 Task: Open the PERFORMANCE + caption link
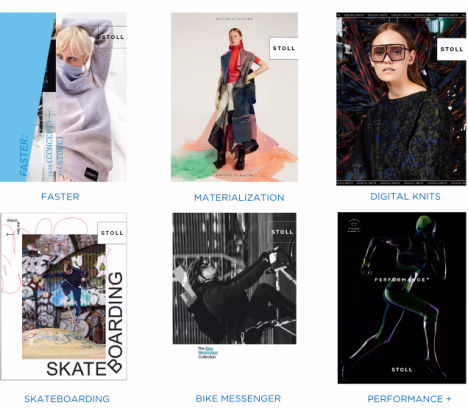click(409, 399)
